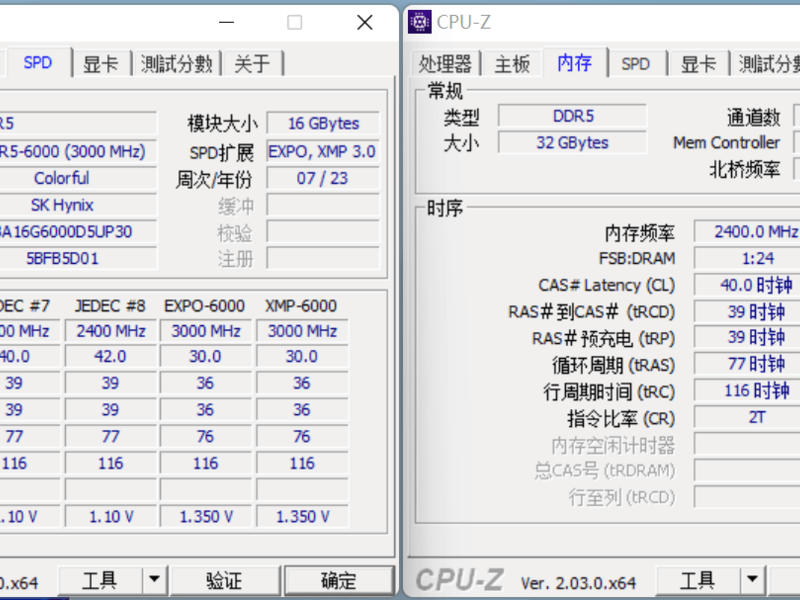Click the EXPO-6000 column header

205,306
